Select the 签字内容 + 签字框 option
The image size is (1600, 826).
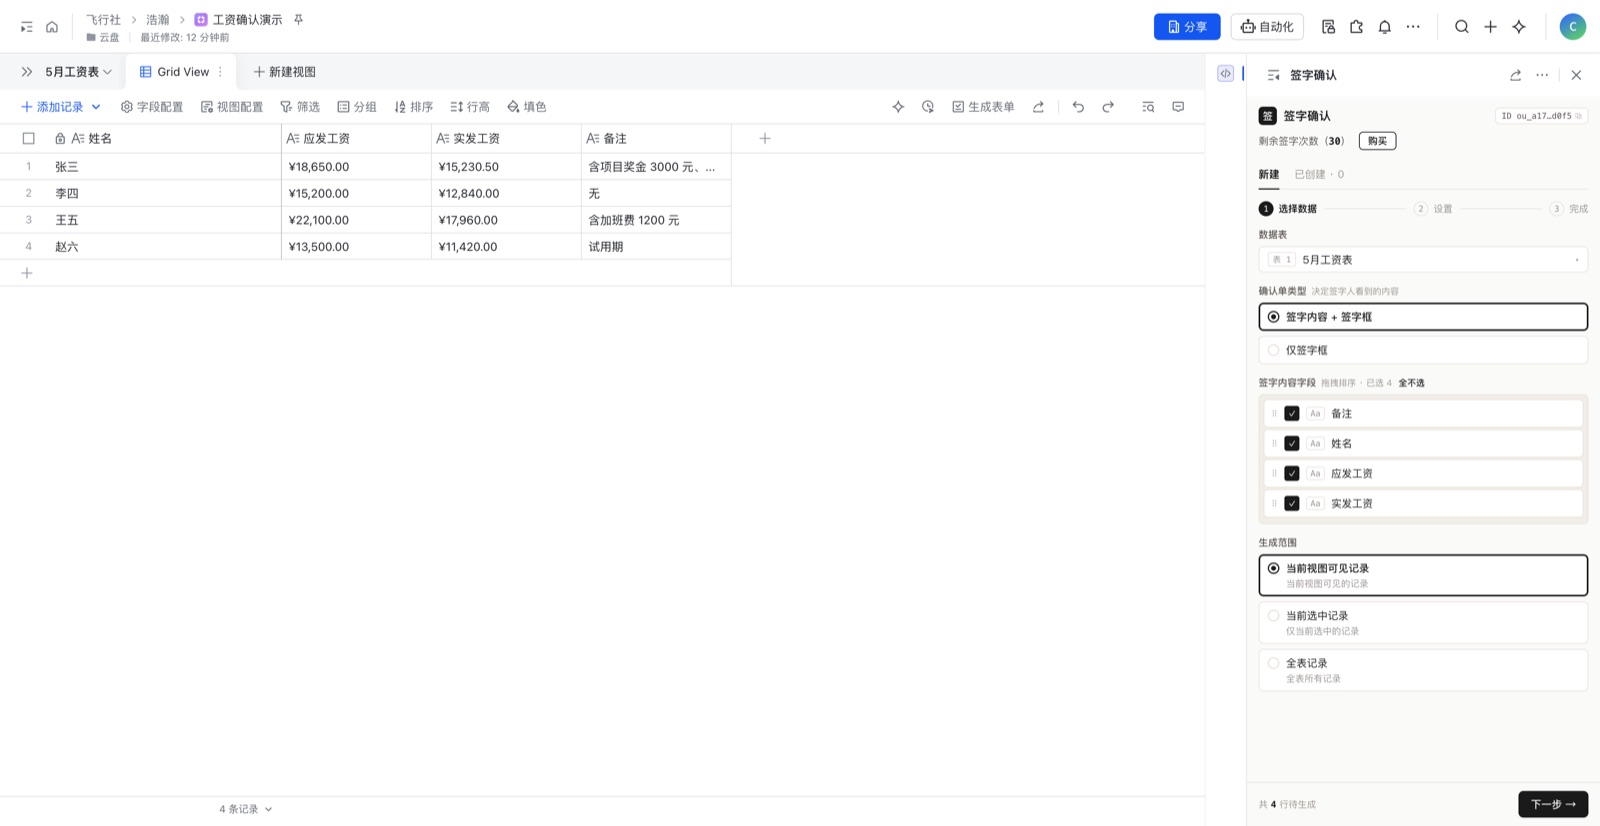click(x=1423, y=317)
